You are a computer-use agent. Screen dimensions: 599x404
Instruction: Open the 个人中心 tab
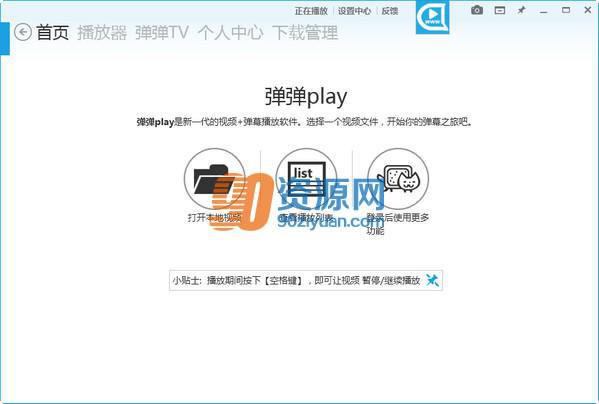[230, 32]
